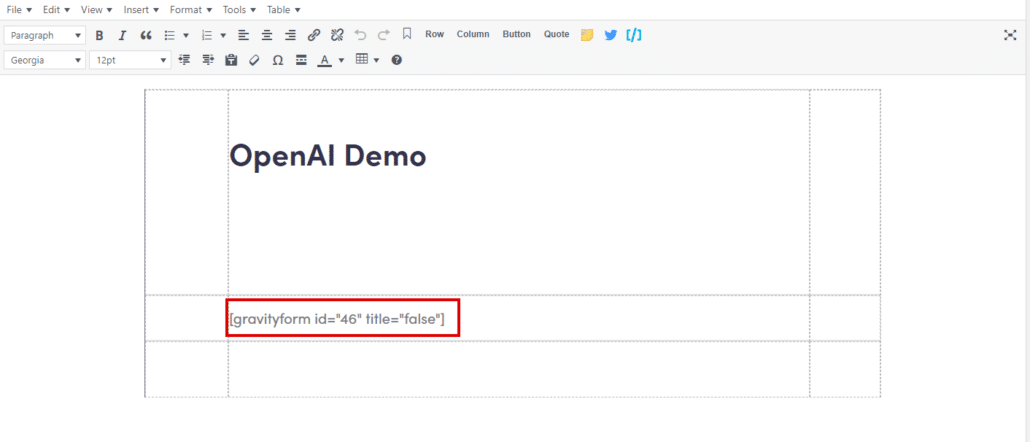Open the blue shortcode brackets tool
The width and height of the screenshot is (1030, 442).
(634, 35)
